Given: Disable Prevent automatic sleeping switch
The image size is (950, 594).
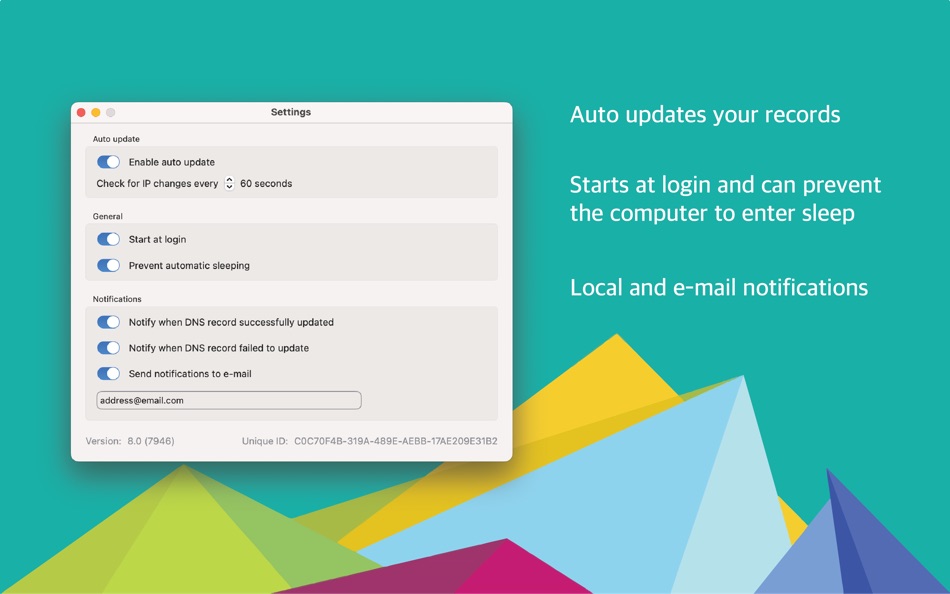Looking at the screenshot, I should [108, 265].
